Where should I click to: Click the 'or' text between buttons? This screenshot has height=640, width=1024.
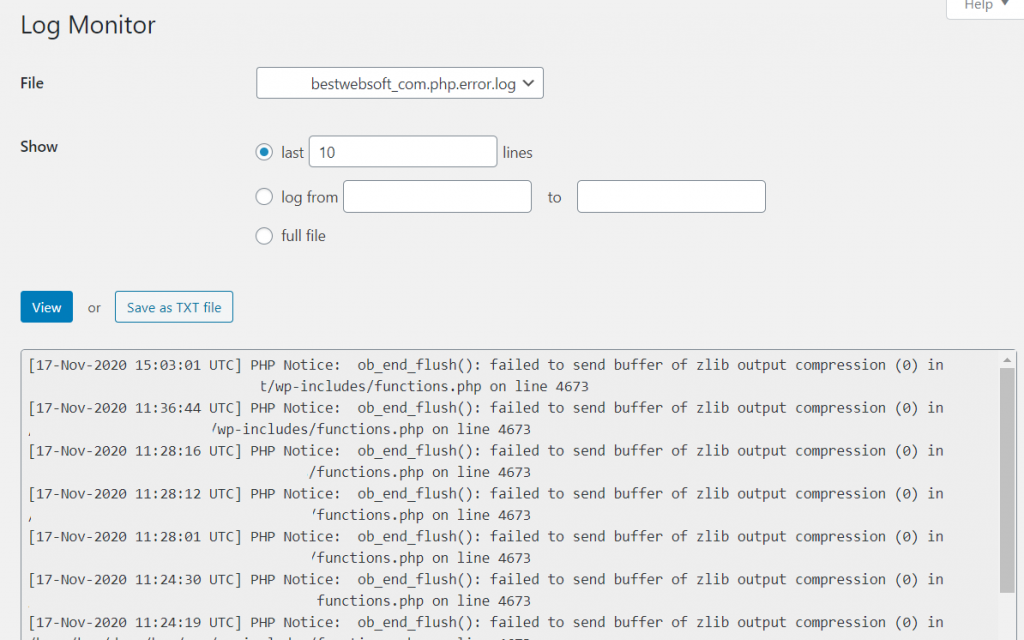(x=93, y=307)
